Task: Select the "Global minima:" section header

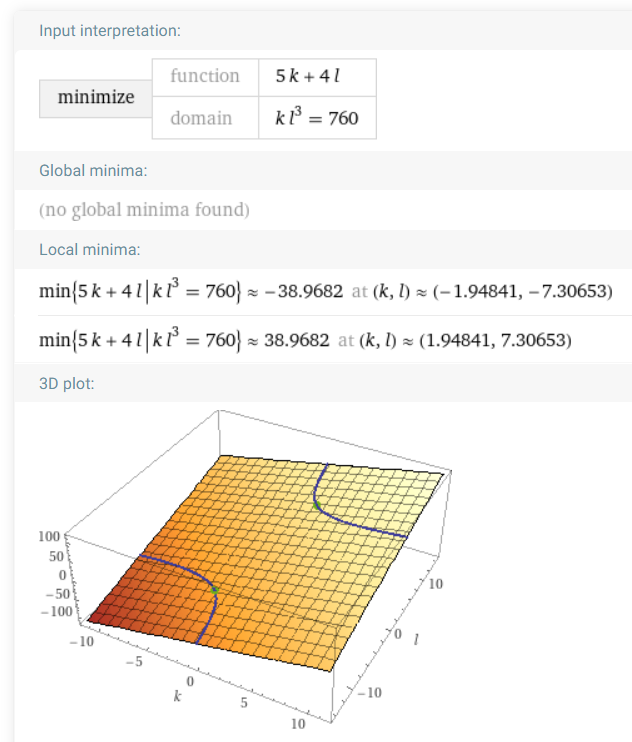Action: point(93,170)
